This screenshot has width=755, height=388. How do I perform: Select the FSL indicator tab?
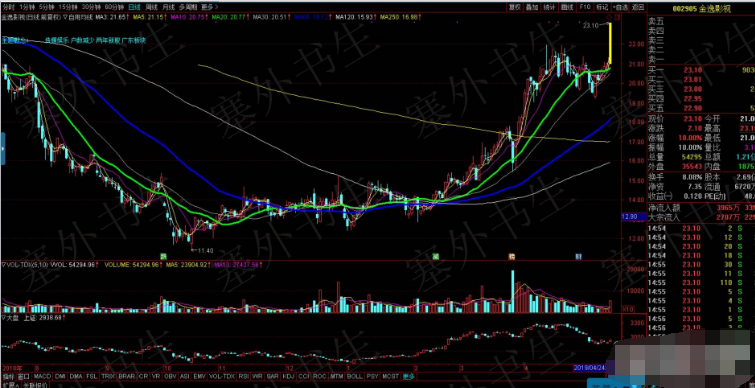[x=91, y=376]
